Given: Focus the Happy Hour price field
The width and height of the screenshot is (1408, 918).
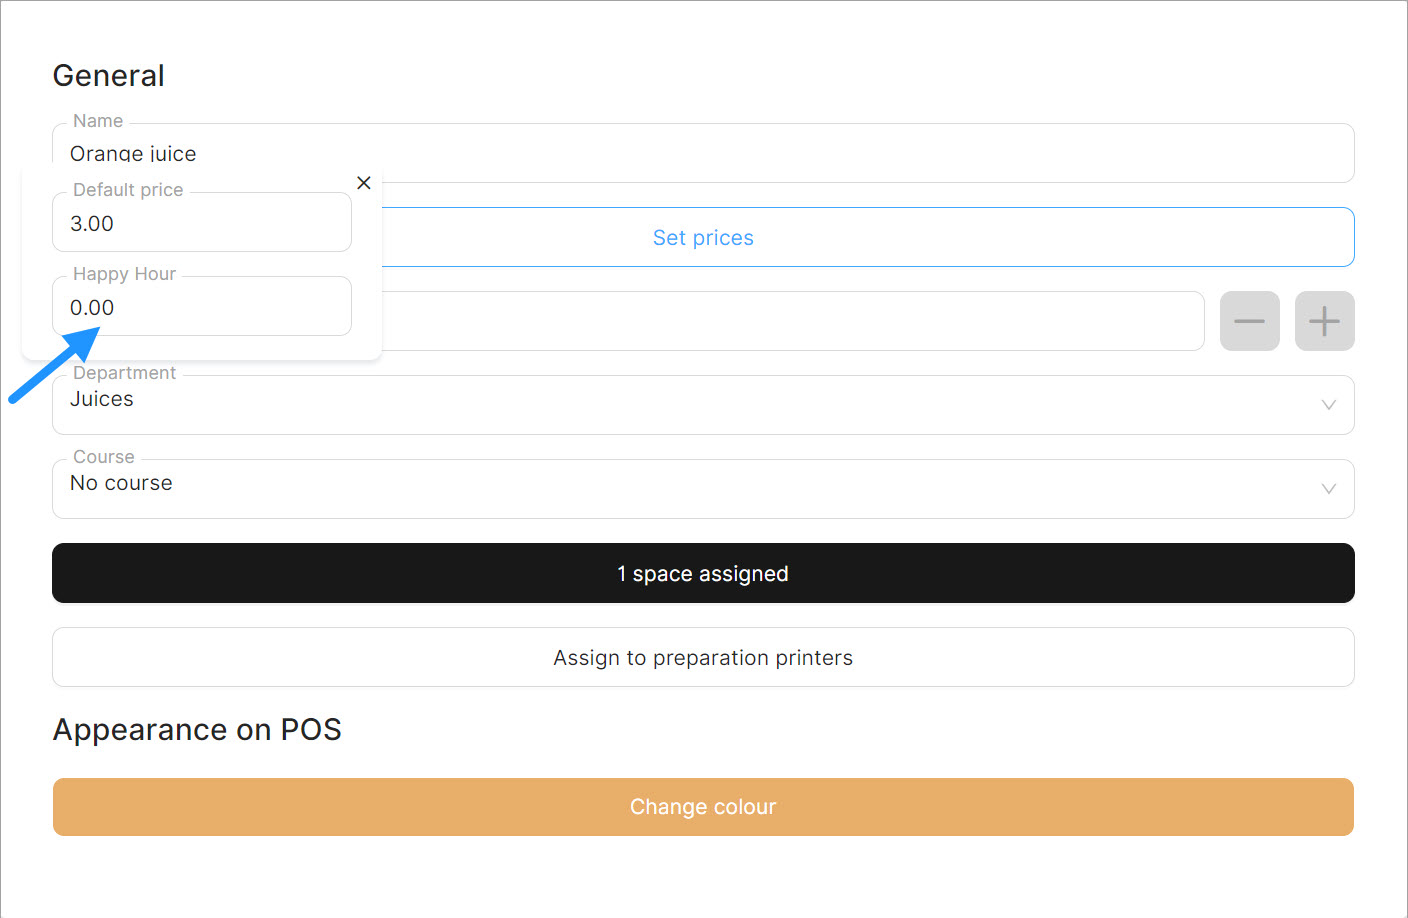Looking at the screenshot, I should coord(201,308).
